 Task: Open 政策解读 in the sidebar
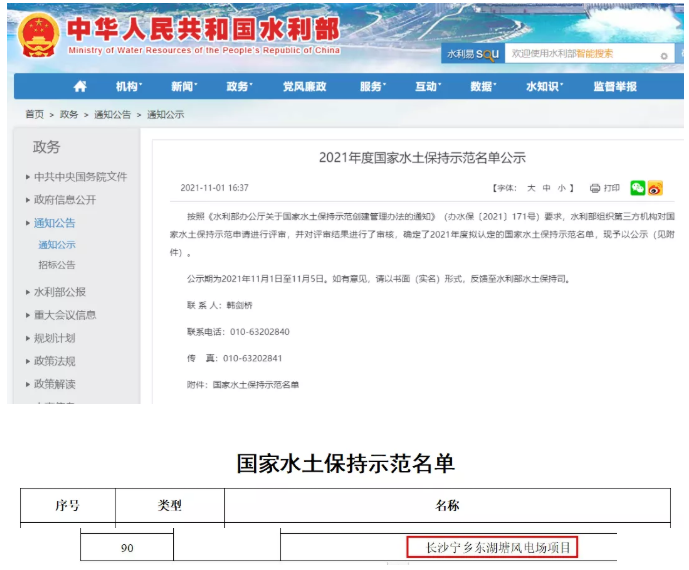tap(54, 384)
